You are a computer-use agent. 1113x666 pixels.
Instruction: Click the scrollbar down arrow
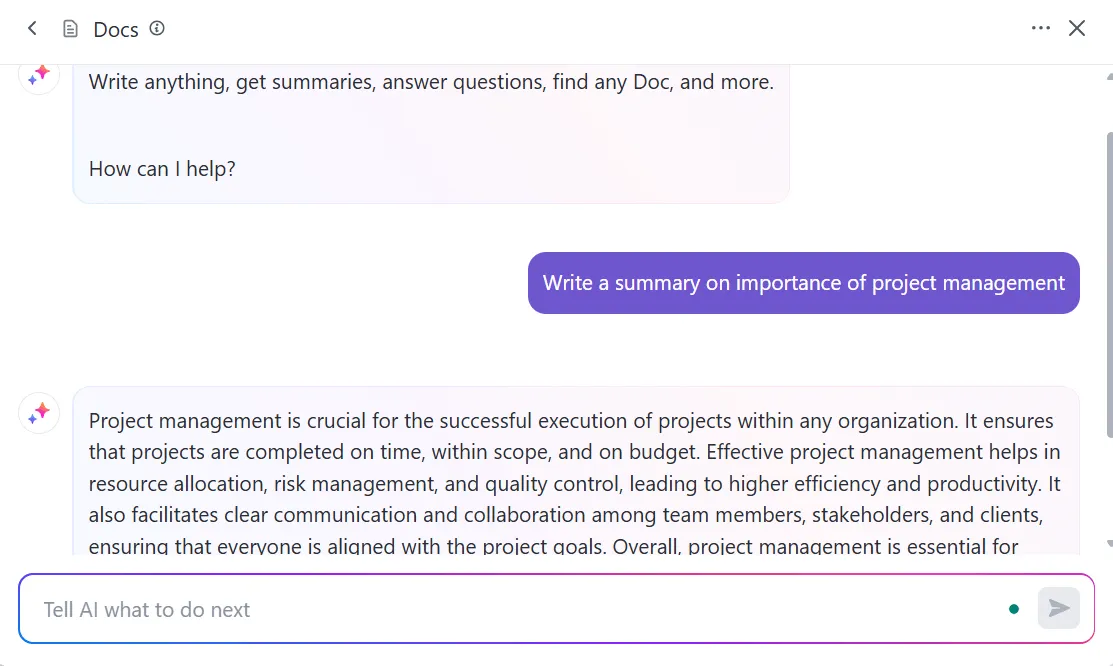1109,544
